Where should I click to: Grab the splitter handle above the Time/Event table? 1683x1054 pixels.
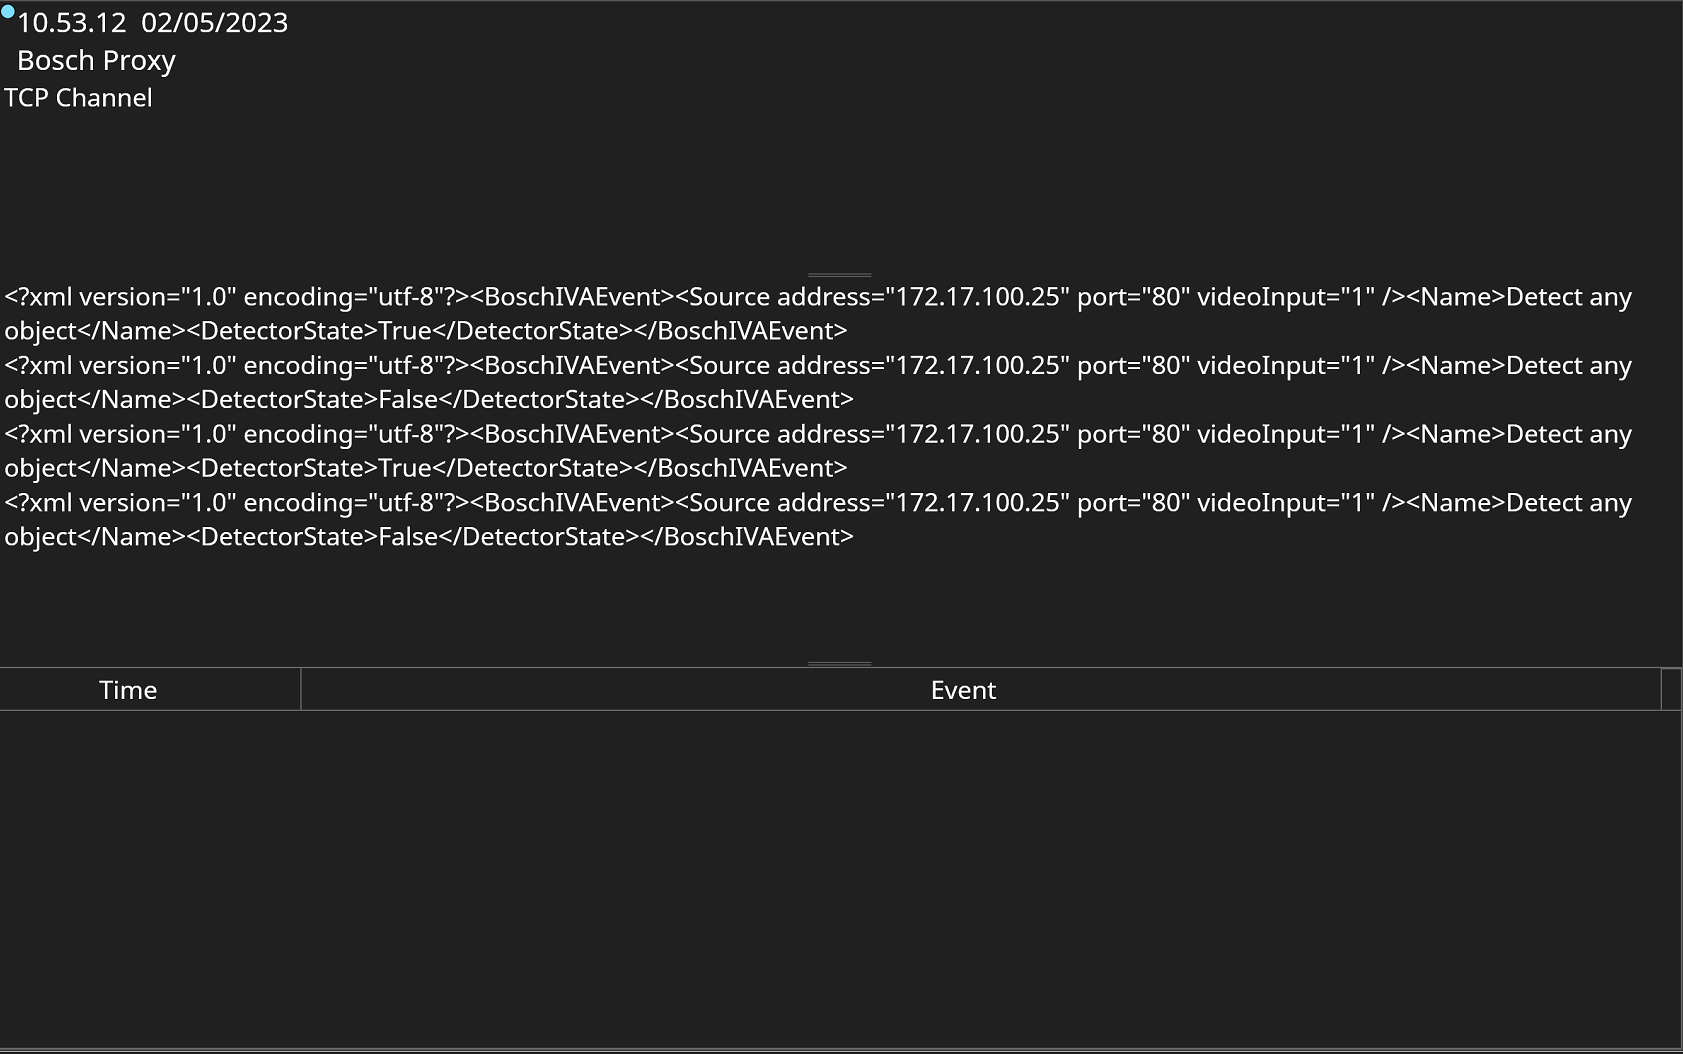coord(839,662)
